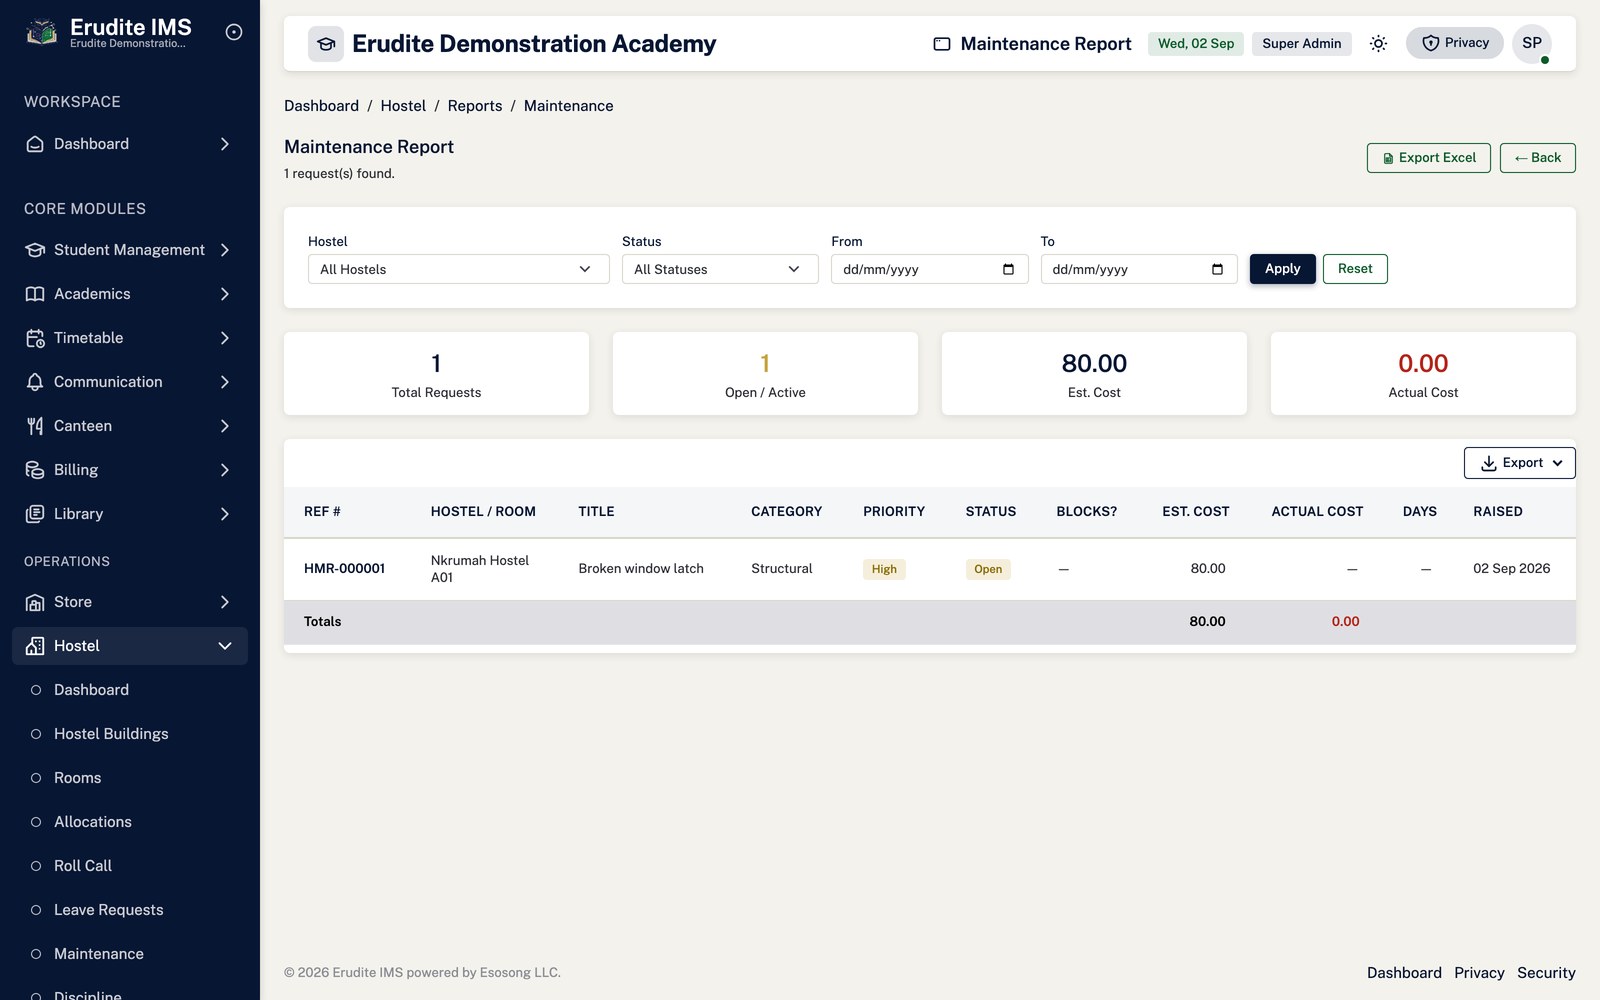Viewport: 1600px width, 1000px height.
Task: Click the Timetable calendar icon
Action: (35, 338)
